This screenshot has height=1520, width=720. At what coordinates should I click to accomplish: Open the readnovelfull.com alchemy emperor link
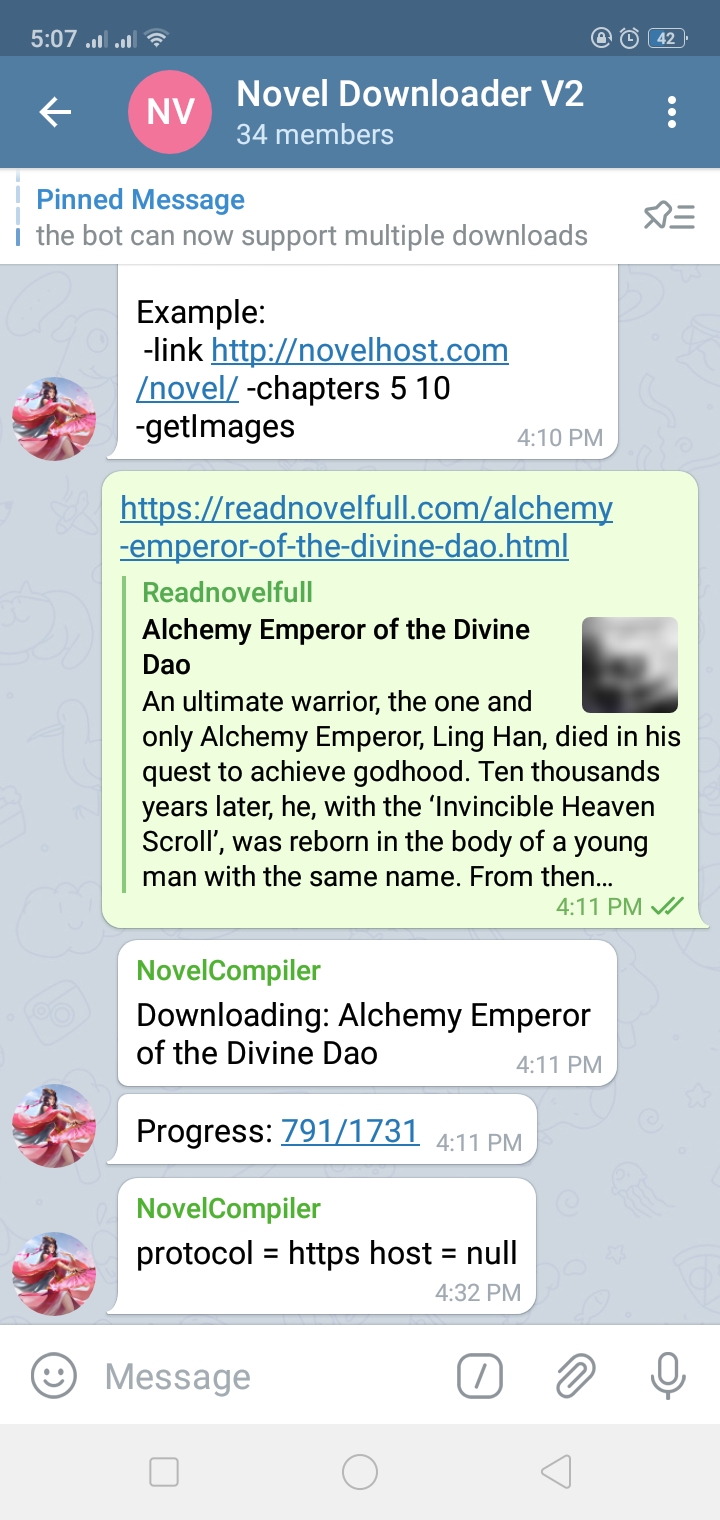tap(366, 527)
